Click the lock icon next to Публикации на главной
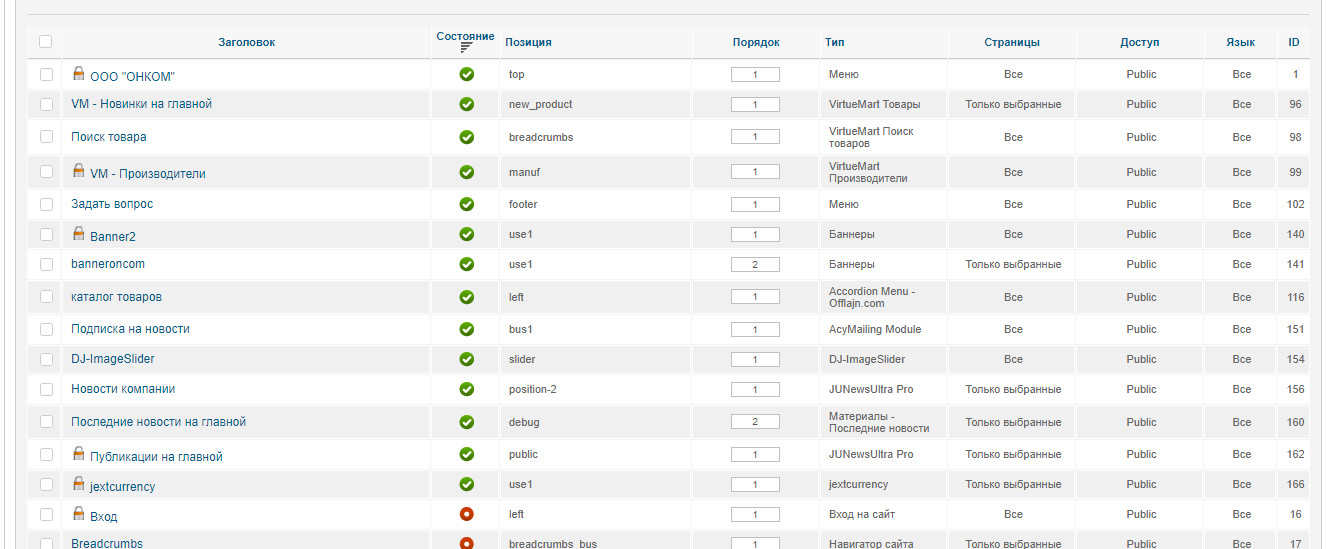 click(x=79, y=453)
